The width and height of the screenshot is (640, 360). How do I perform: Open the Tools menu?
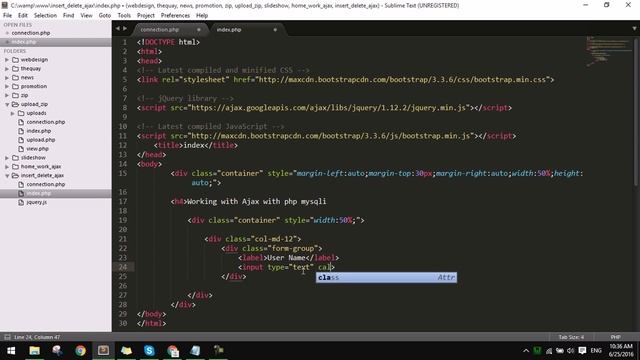124,15
